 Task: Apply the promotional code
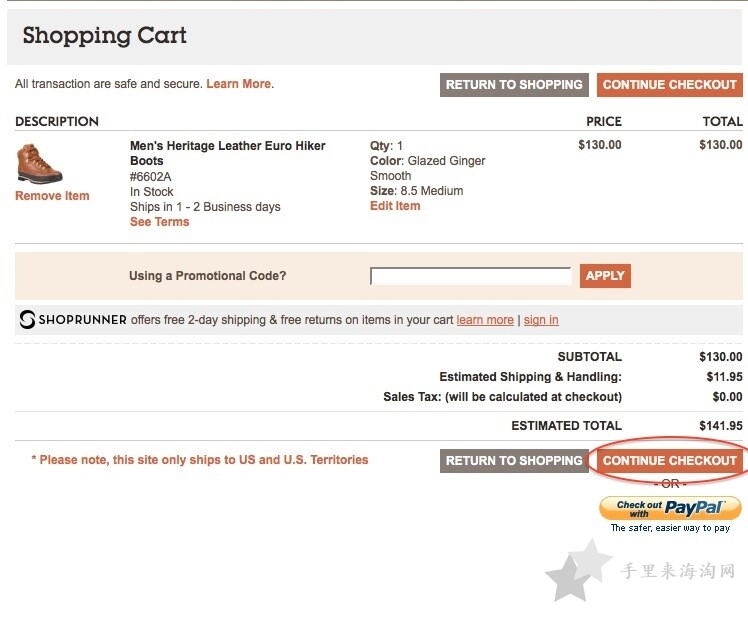605,276
